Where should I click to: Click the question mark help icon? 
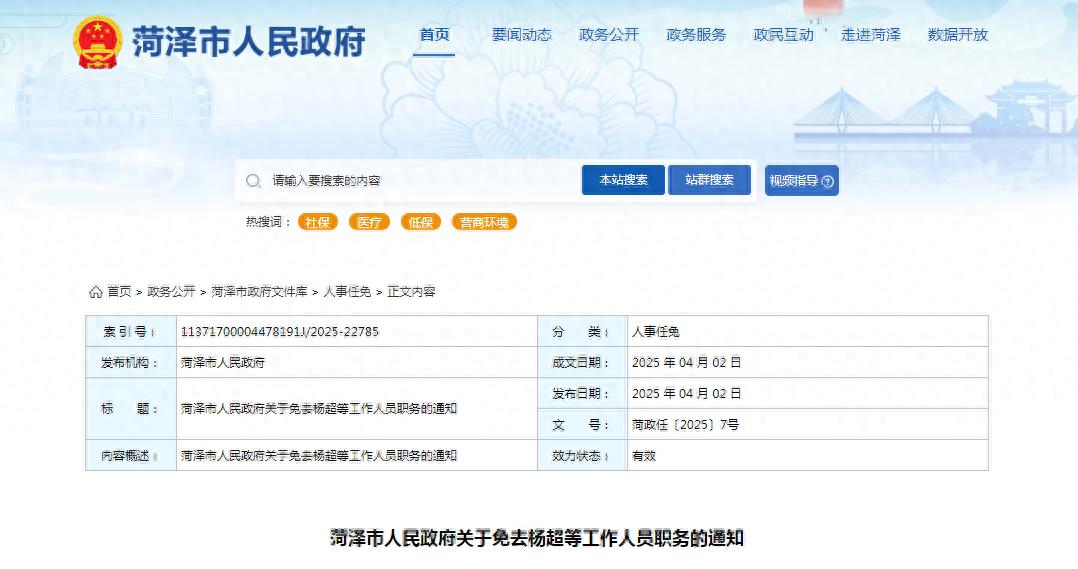tap(828, 181)
